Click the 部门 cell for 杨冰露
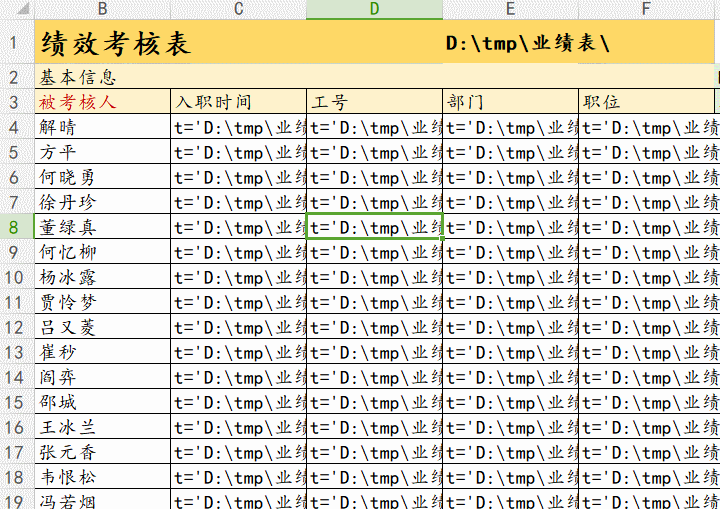This screenshot has width=720, height=509. point(510,277)
